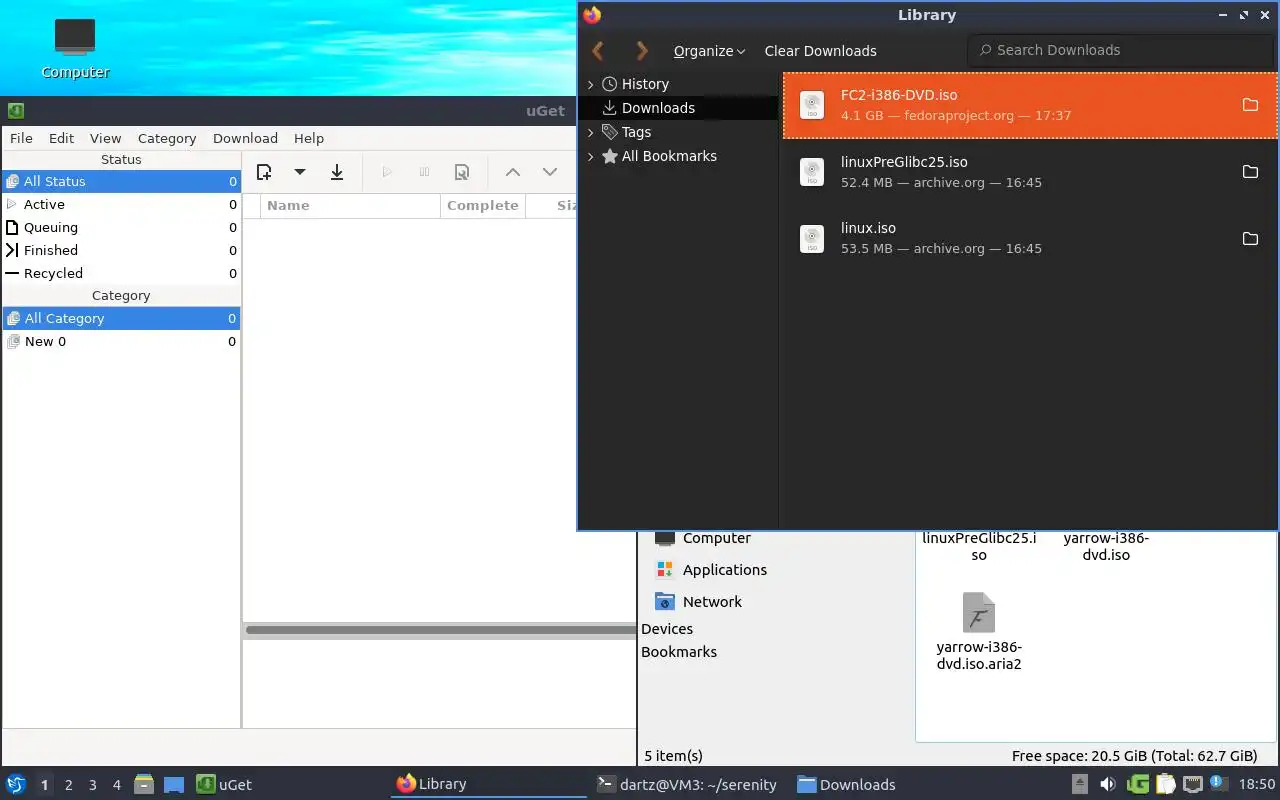Image resolution: width=1280 pixels, height=800 pixels.
Task: Select the Queuing status row in uGet
Action: pos(121,227)
